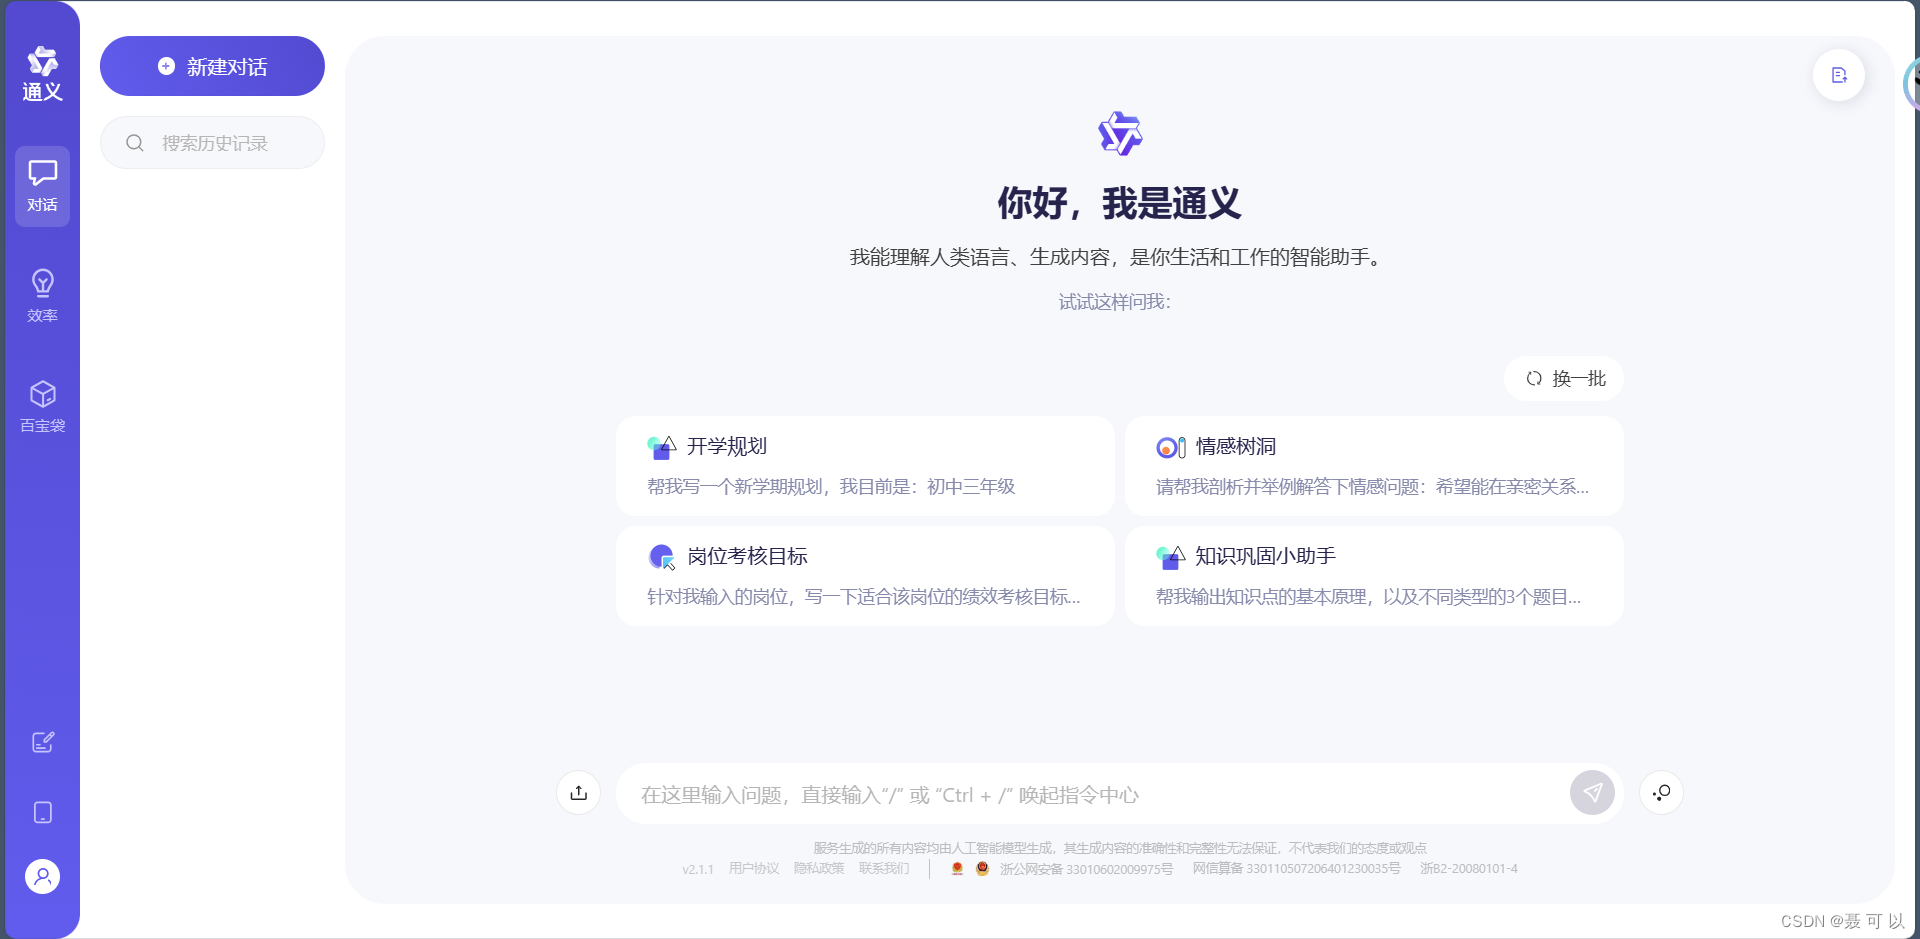Click the feedback edit icon in the sidebar
This screenshot has height=939, width=1920.
[42, 742]
